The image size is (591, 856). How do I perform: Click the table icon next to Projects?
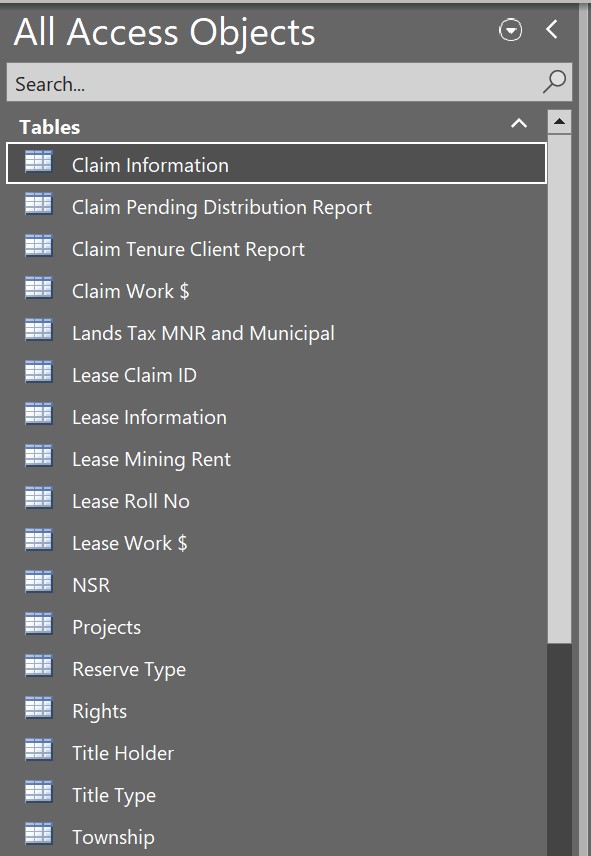tap(38, 625)
